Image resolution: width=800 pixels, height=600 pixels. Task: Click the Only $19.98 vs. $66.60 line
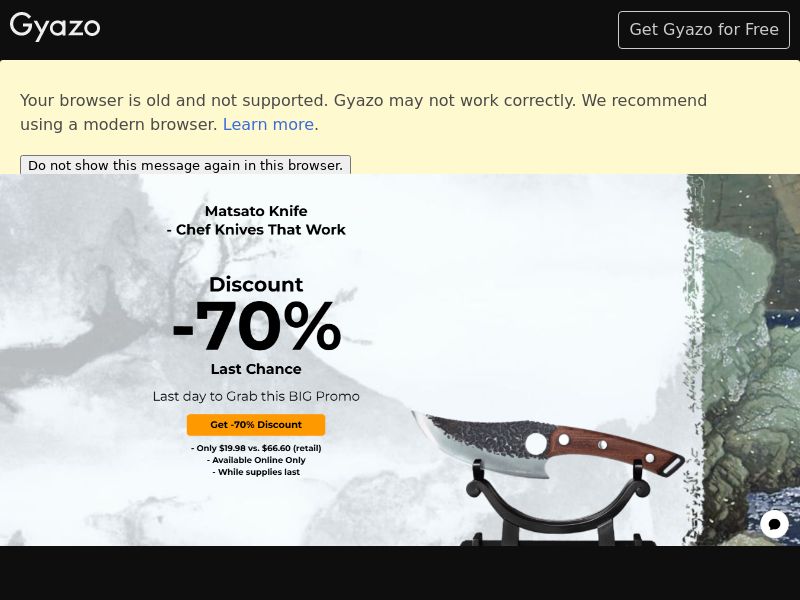[x=256, y=448]
